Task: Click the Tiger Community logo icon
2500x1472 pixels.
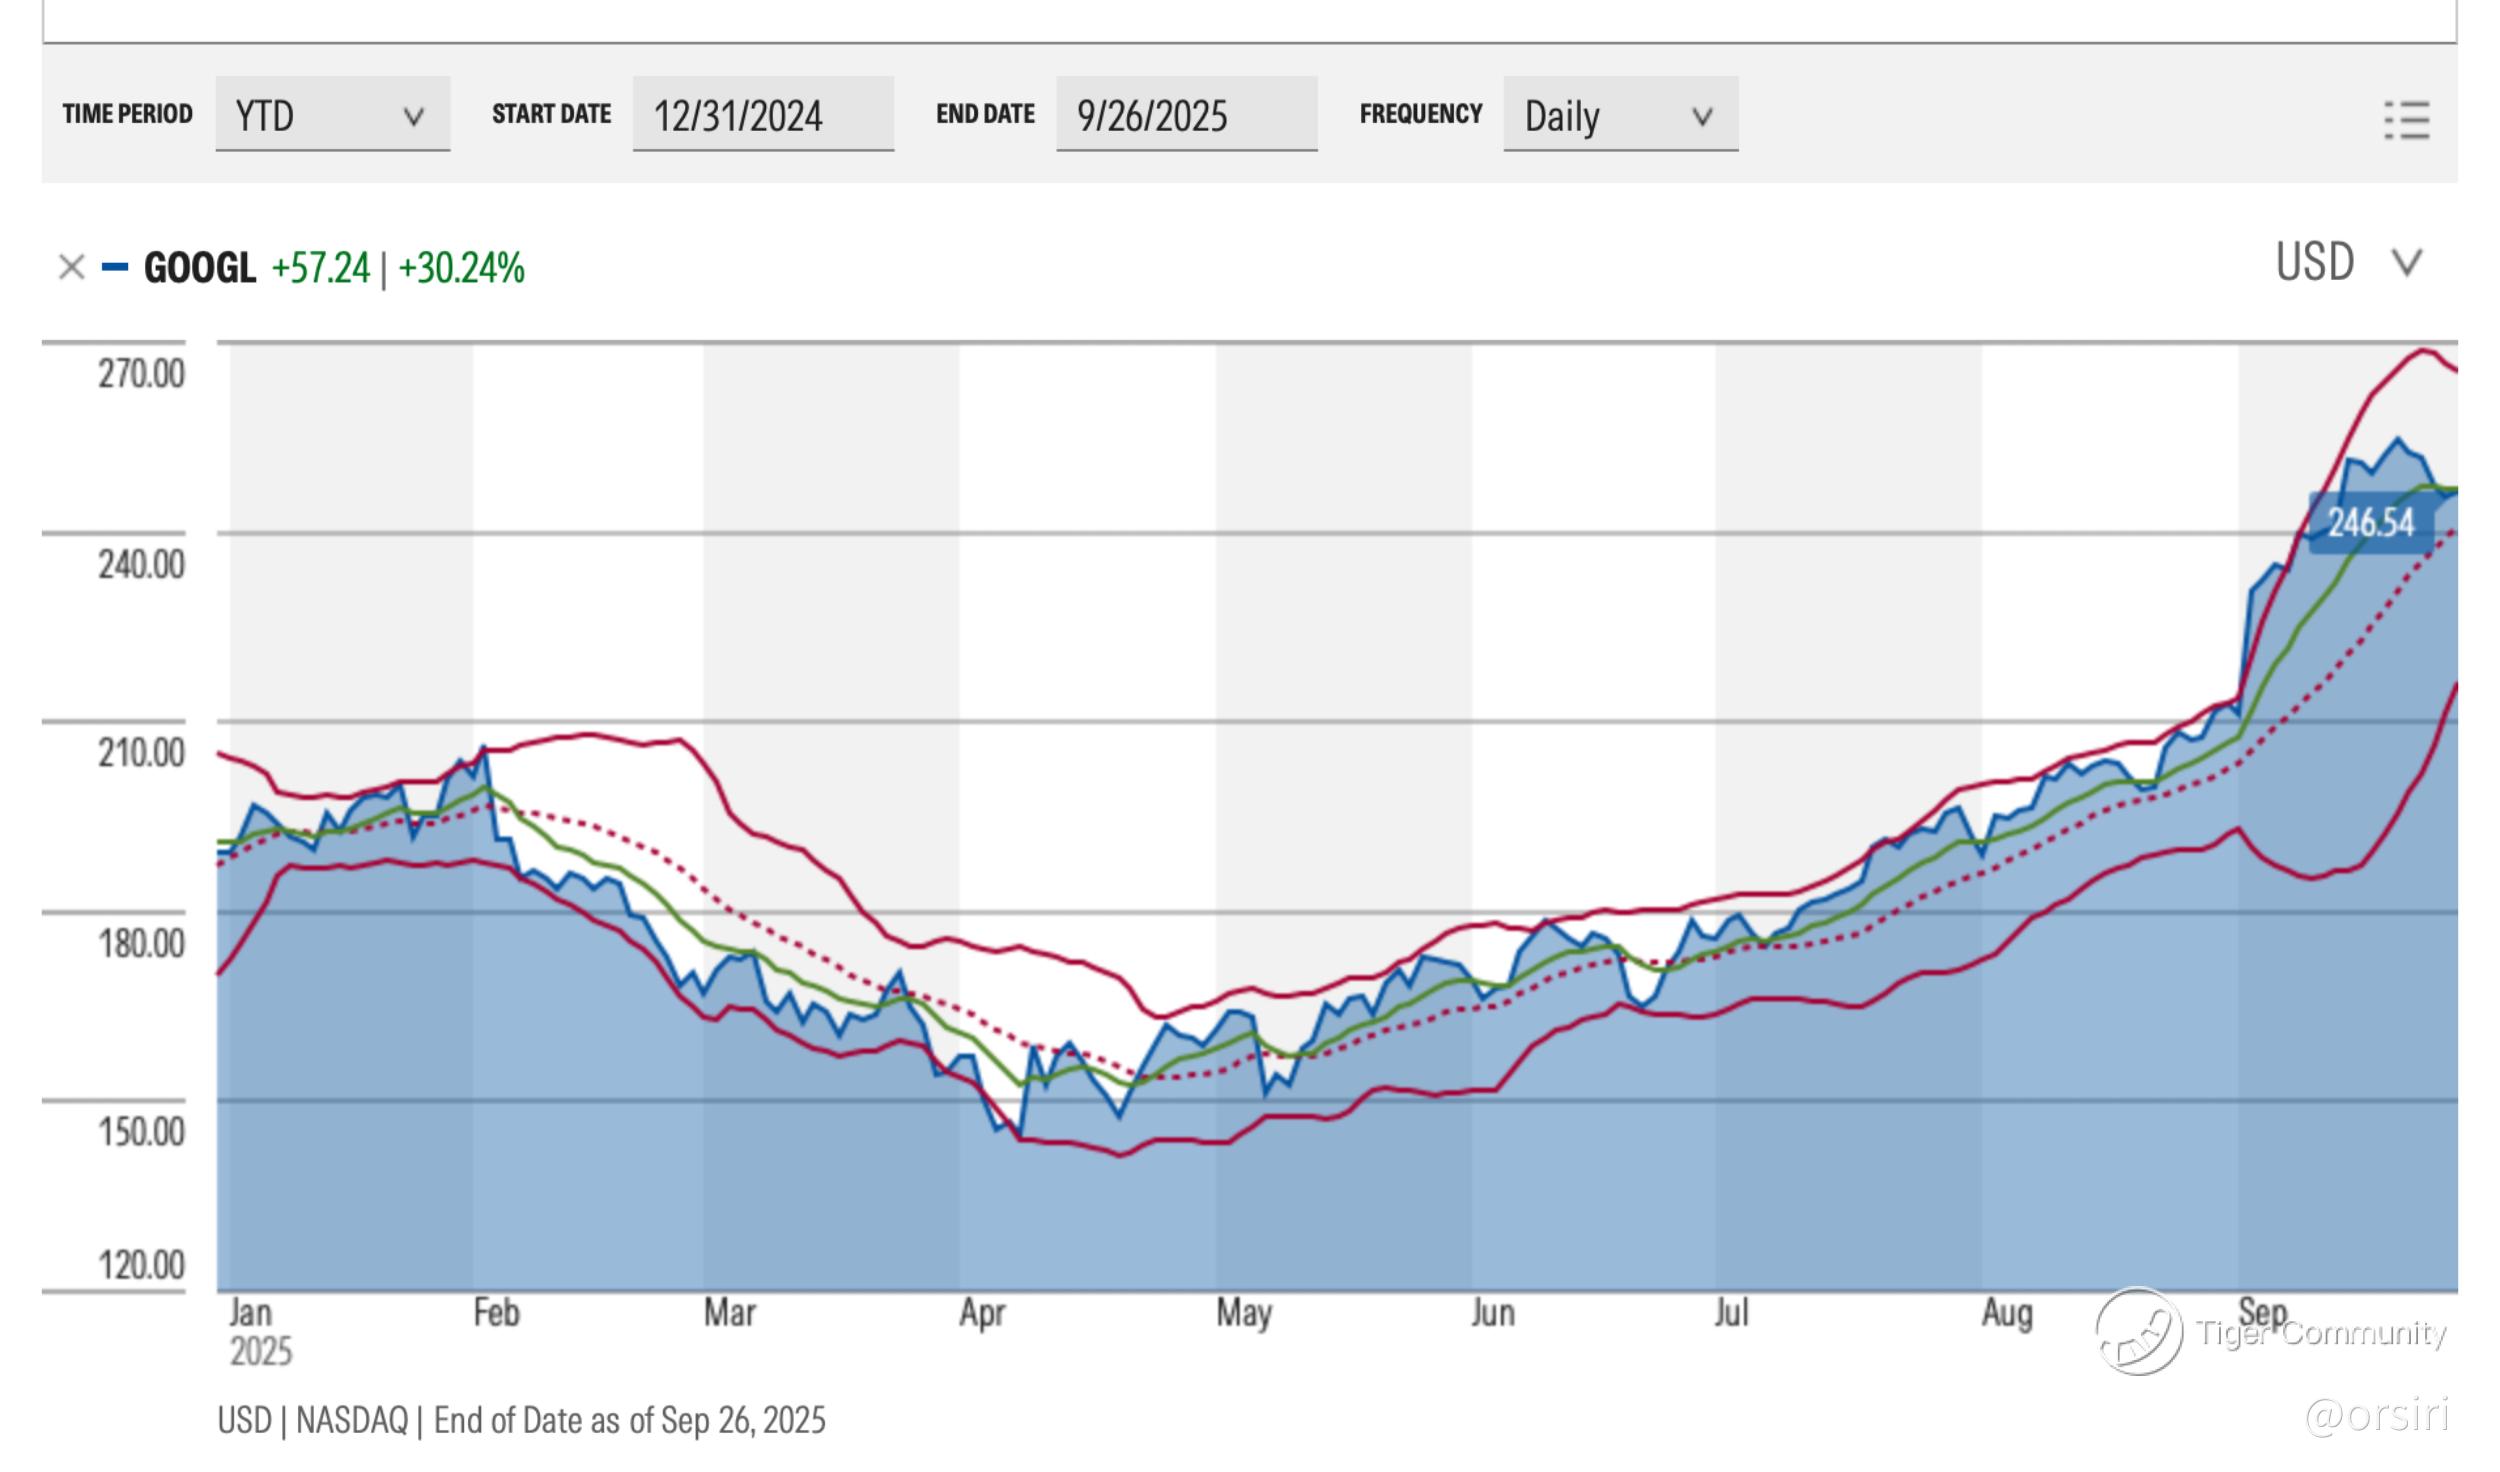Action: 2139,1331
